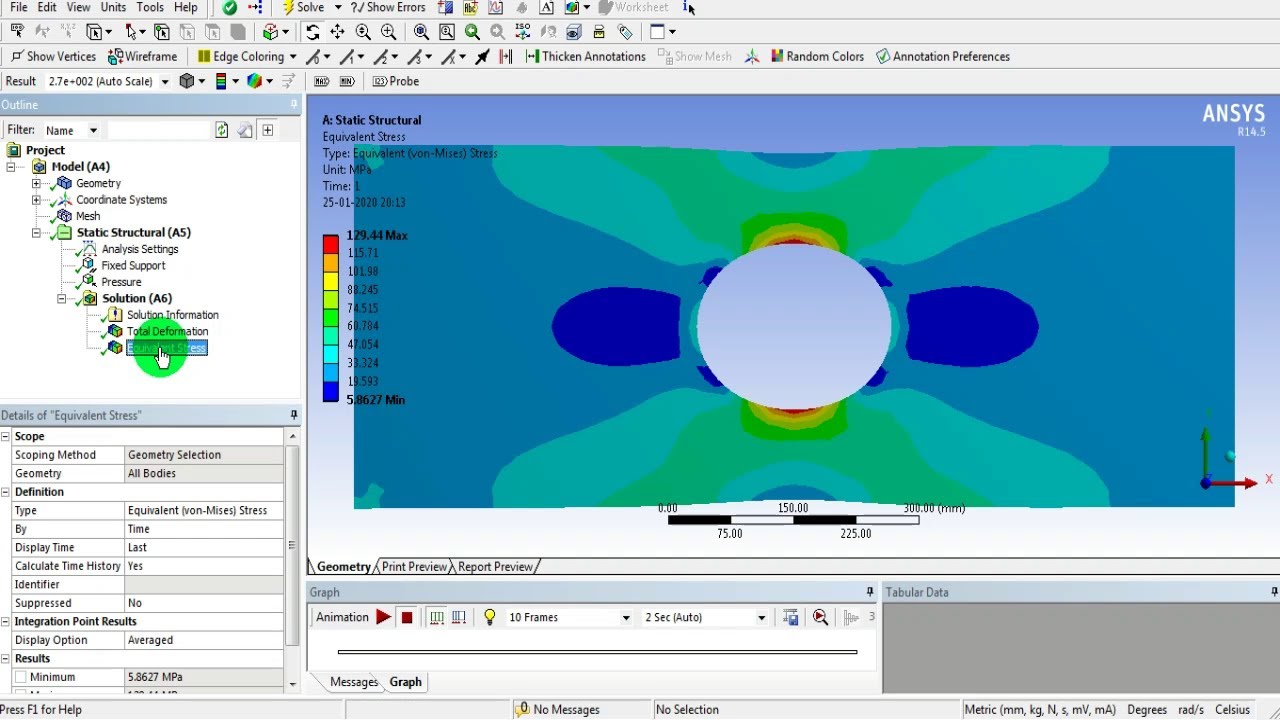Viewport: 1280px width, 720px height.
Task: Open the File menu
Action: tap(18, 7)
